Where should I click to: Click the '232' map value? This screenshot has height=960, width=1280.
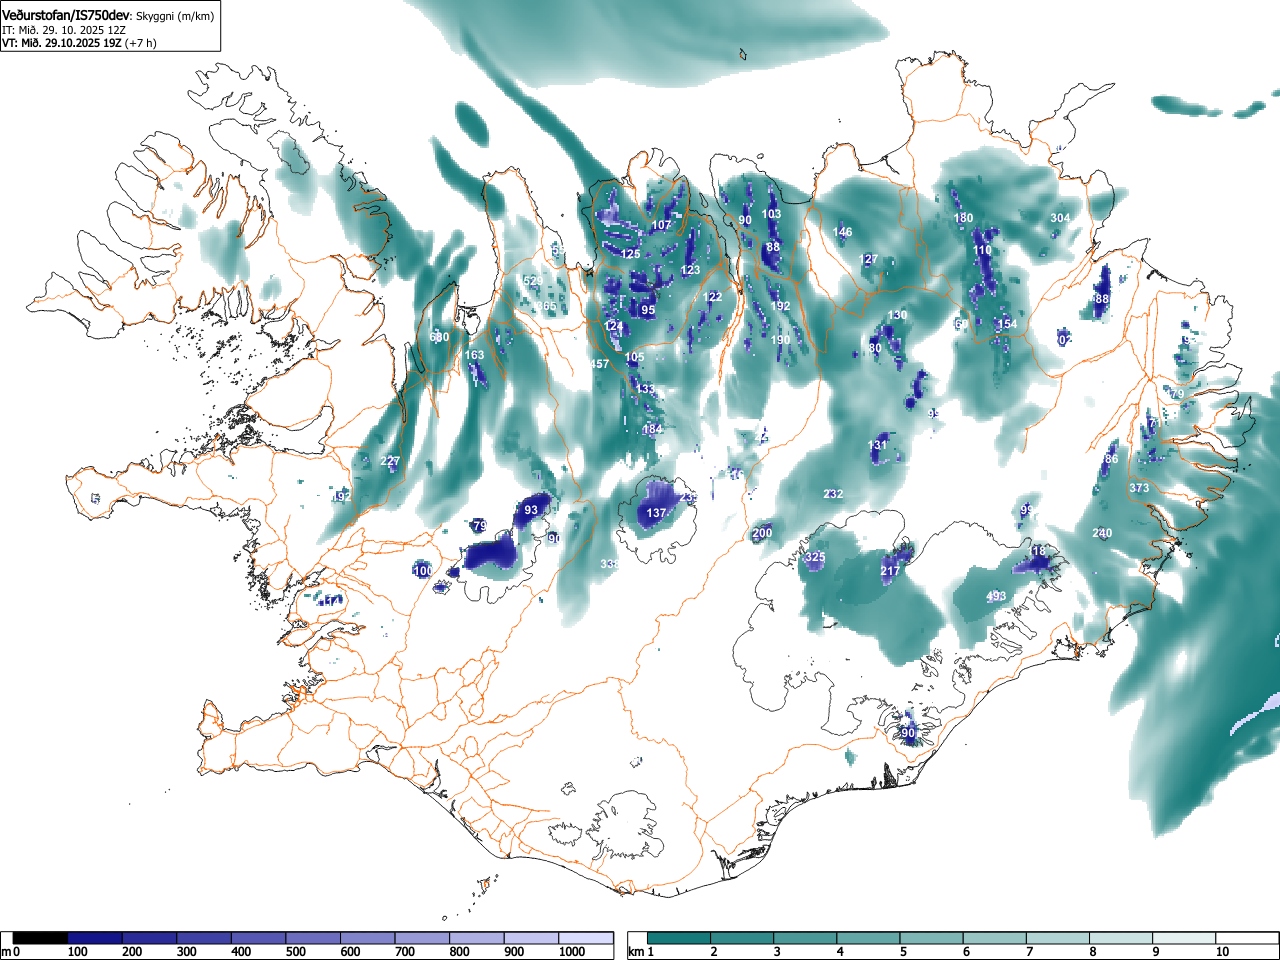pyautogui.click(x=833, y=494)
